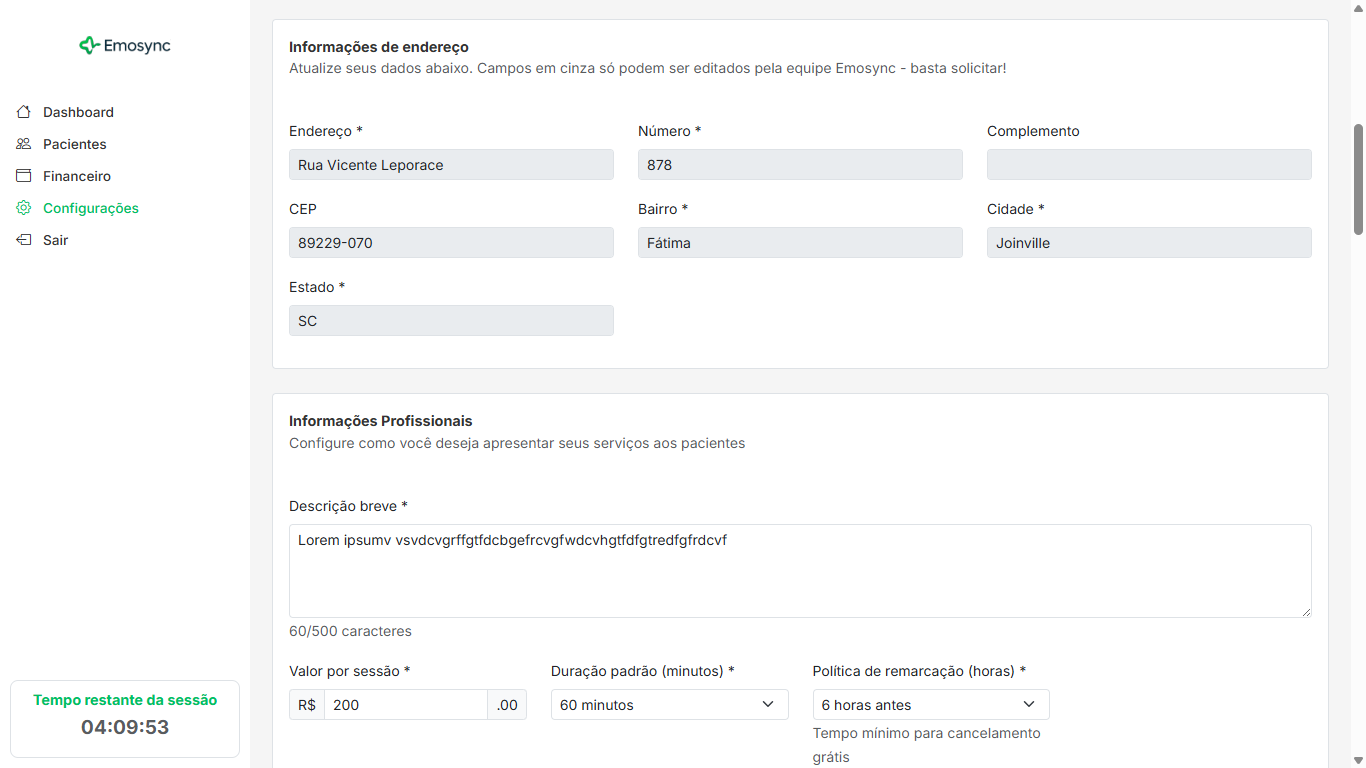
Task: Grab the textarea resize handle corner
Action: coord(1305,611)
